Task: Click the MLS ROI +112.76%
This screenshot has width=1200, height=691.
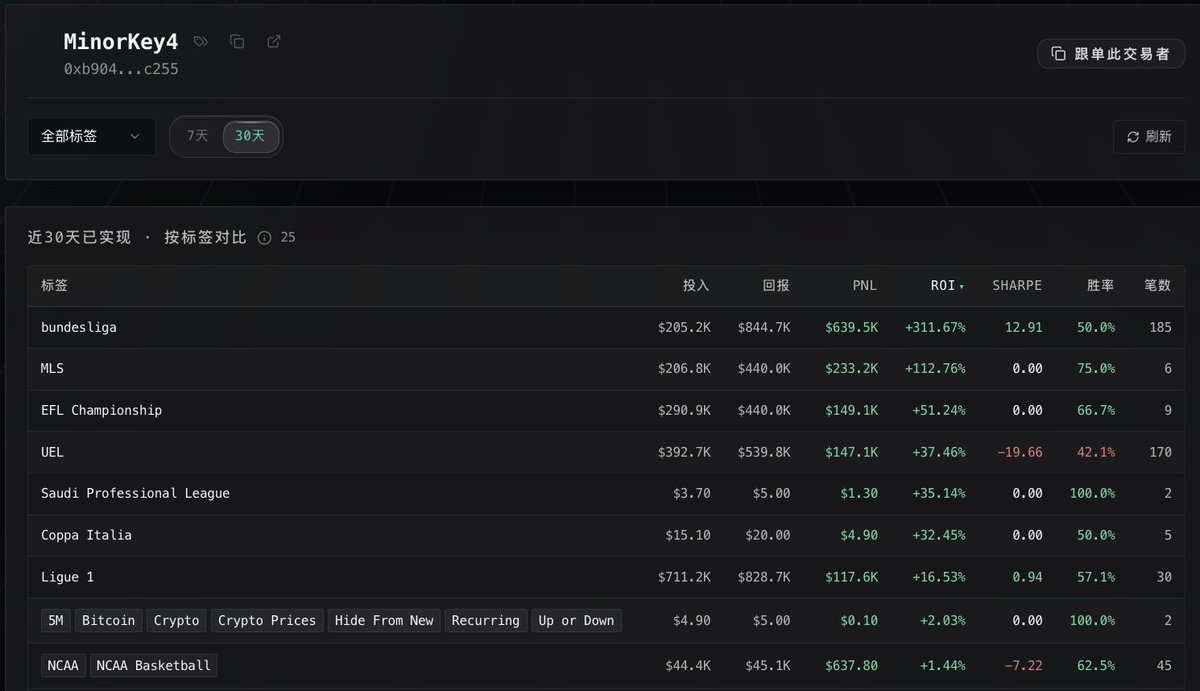Action: pos(935,369)
